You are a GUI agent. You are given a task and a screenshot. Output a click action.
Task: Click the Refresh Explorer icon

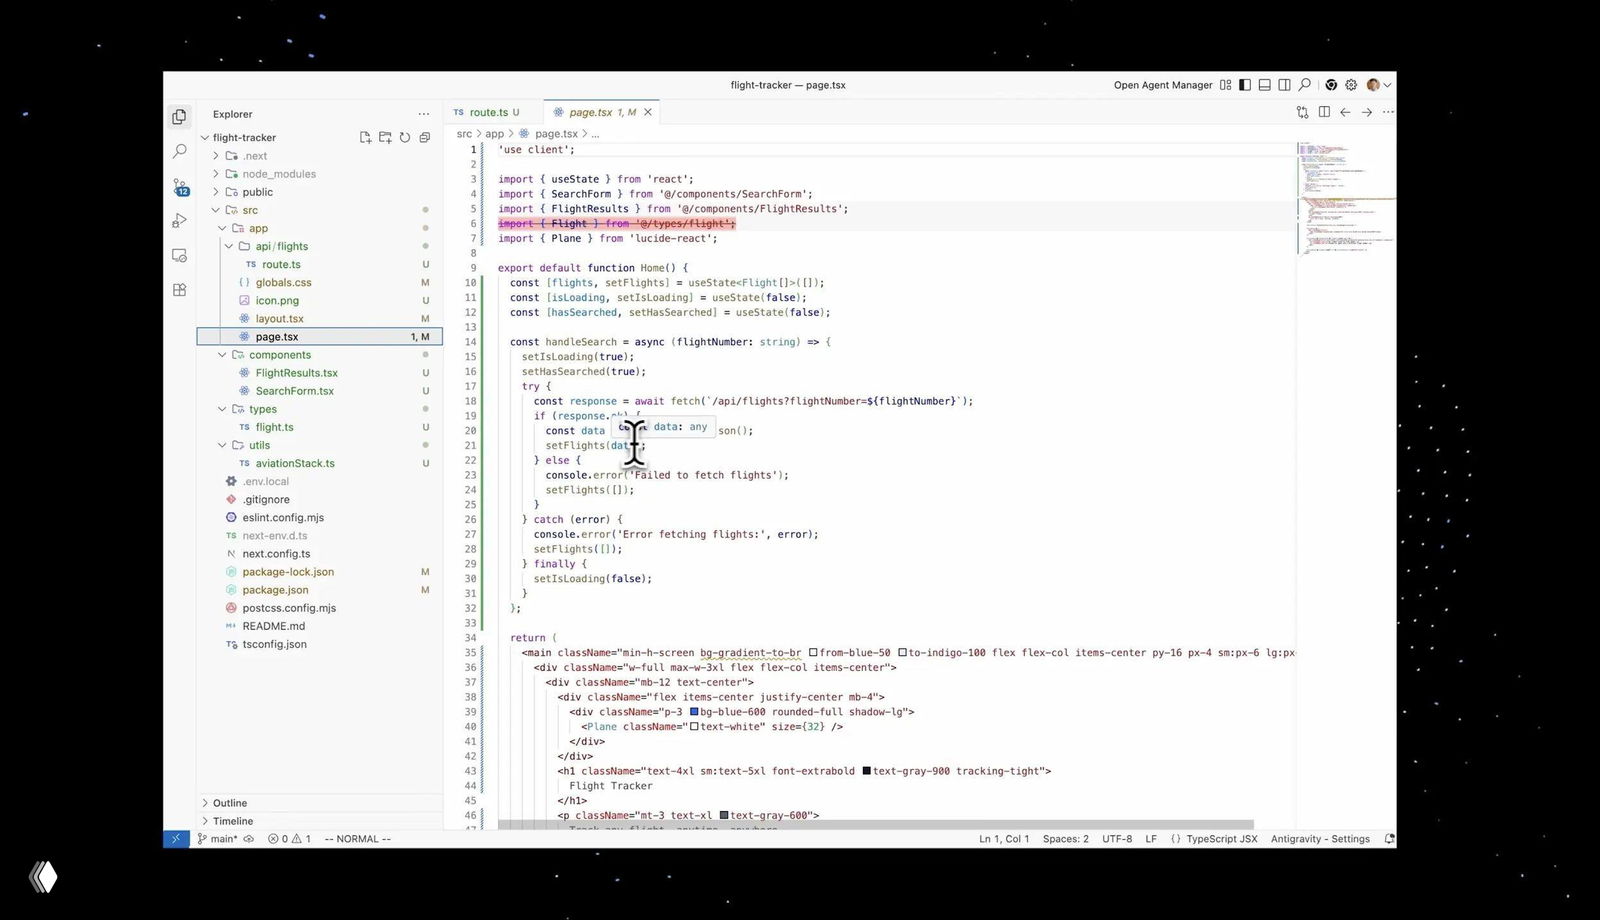point(404,137)
